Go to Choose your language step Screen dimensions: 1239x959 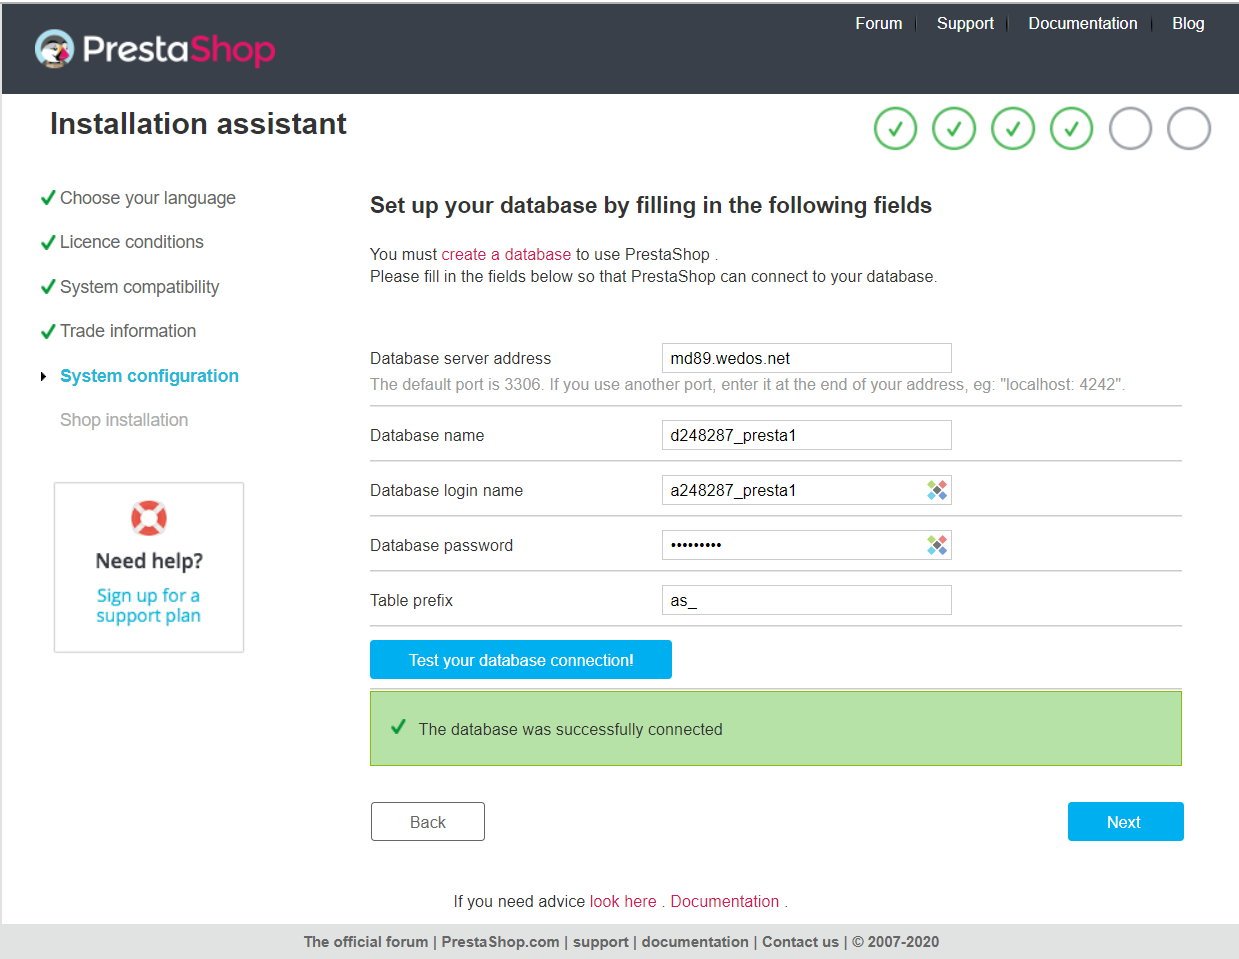click(147, 198)
